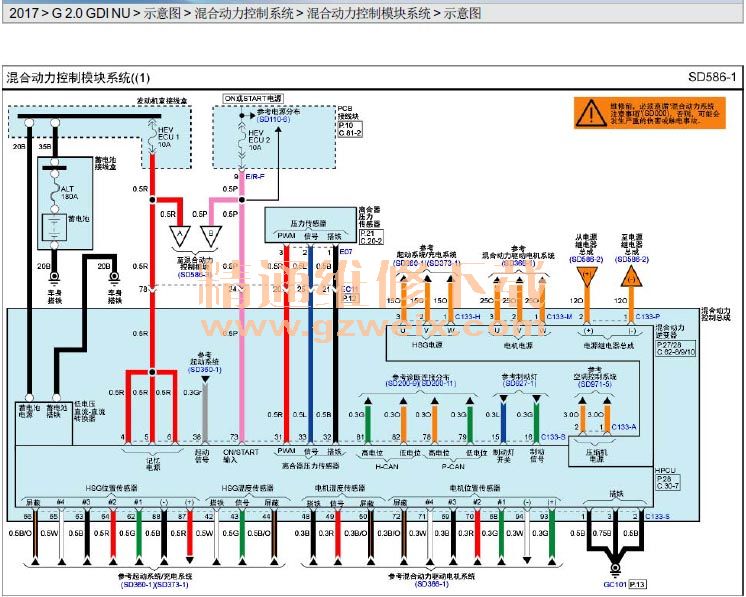Image resolution: width=746 pixels, height=597 pixels.
Task: Click the GC101 ground symbol
Action: click(x=615, y=569)
